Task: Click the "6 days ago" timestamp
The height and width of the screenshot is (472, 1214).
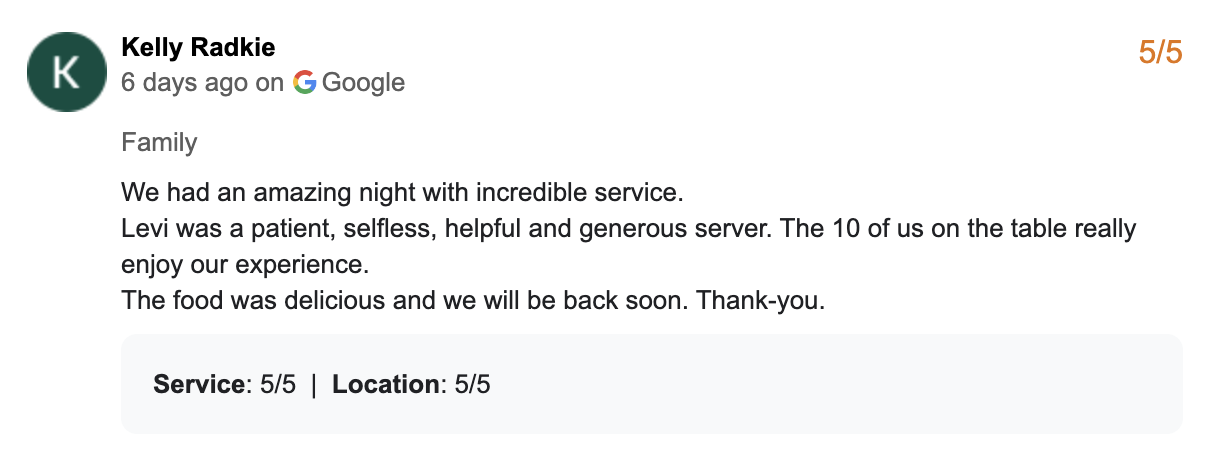Action: tap(184, 83)
